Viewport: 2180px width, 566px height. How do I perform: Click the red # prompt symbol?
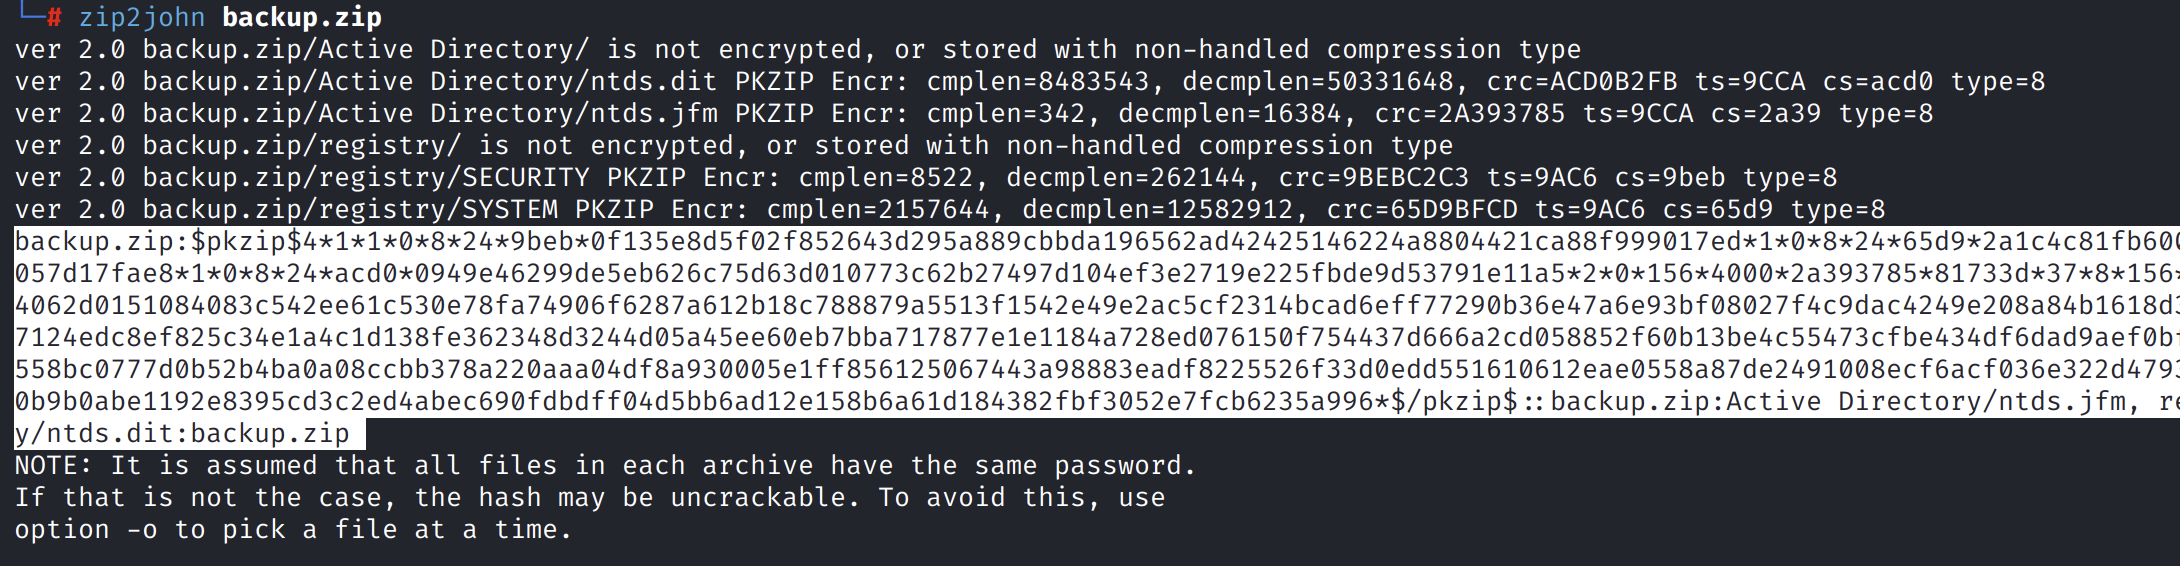click(x=55, y=17)
